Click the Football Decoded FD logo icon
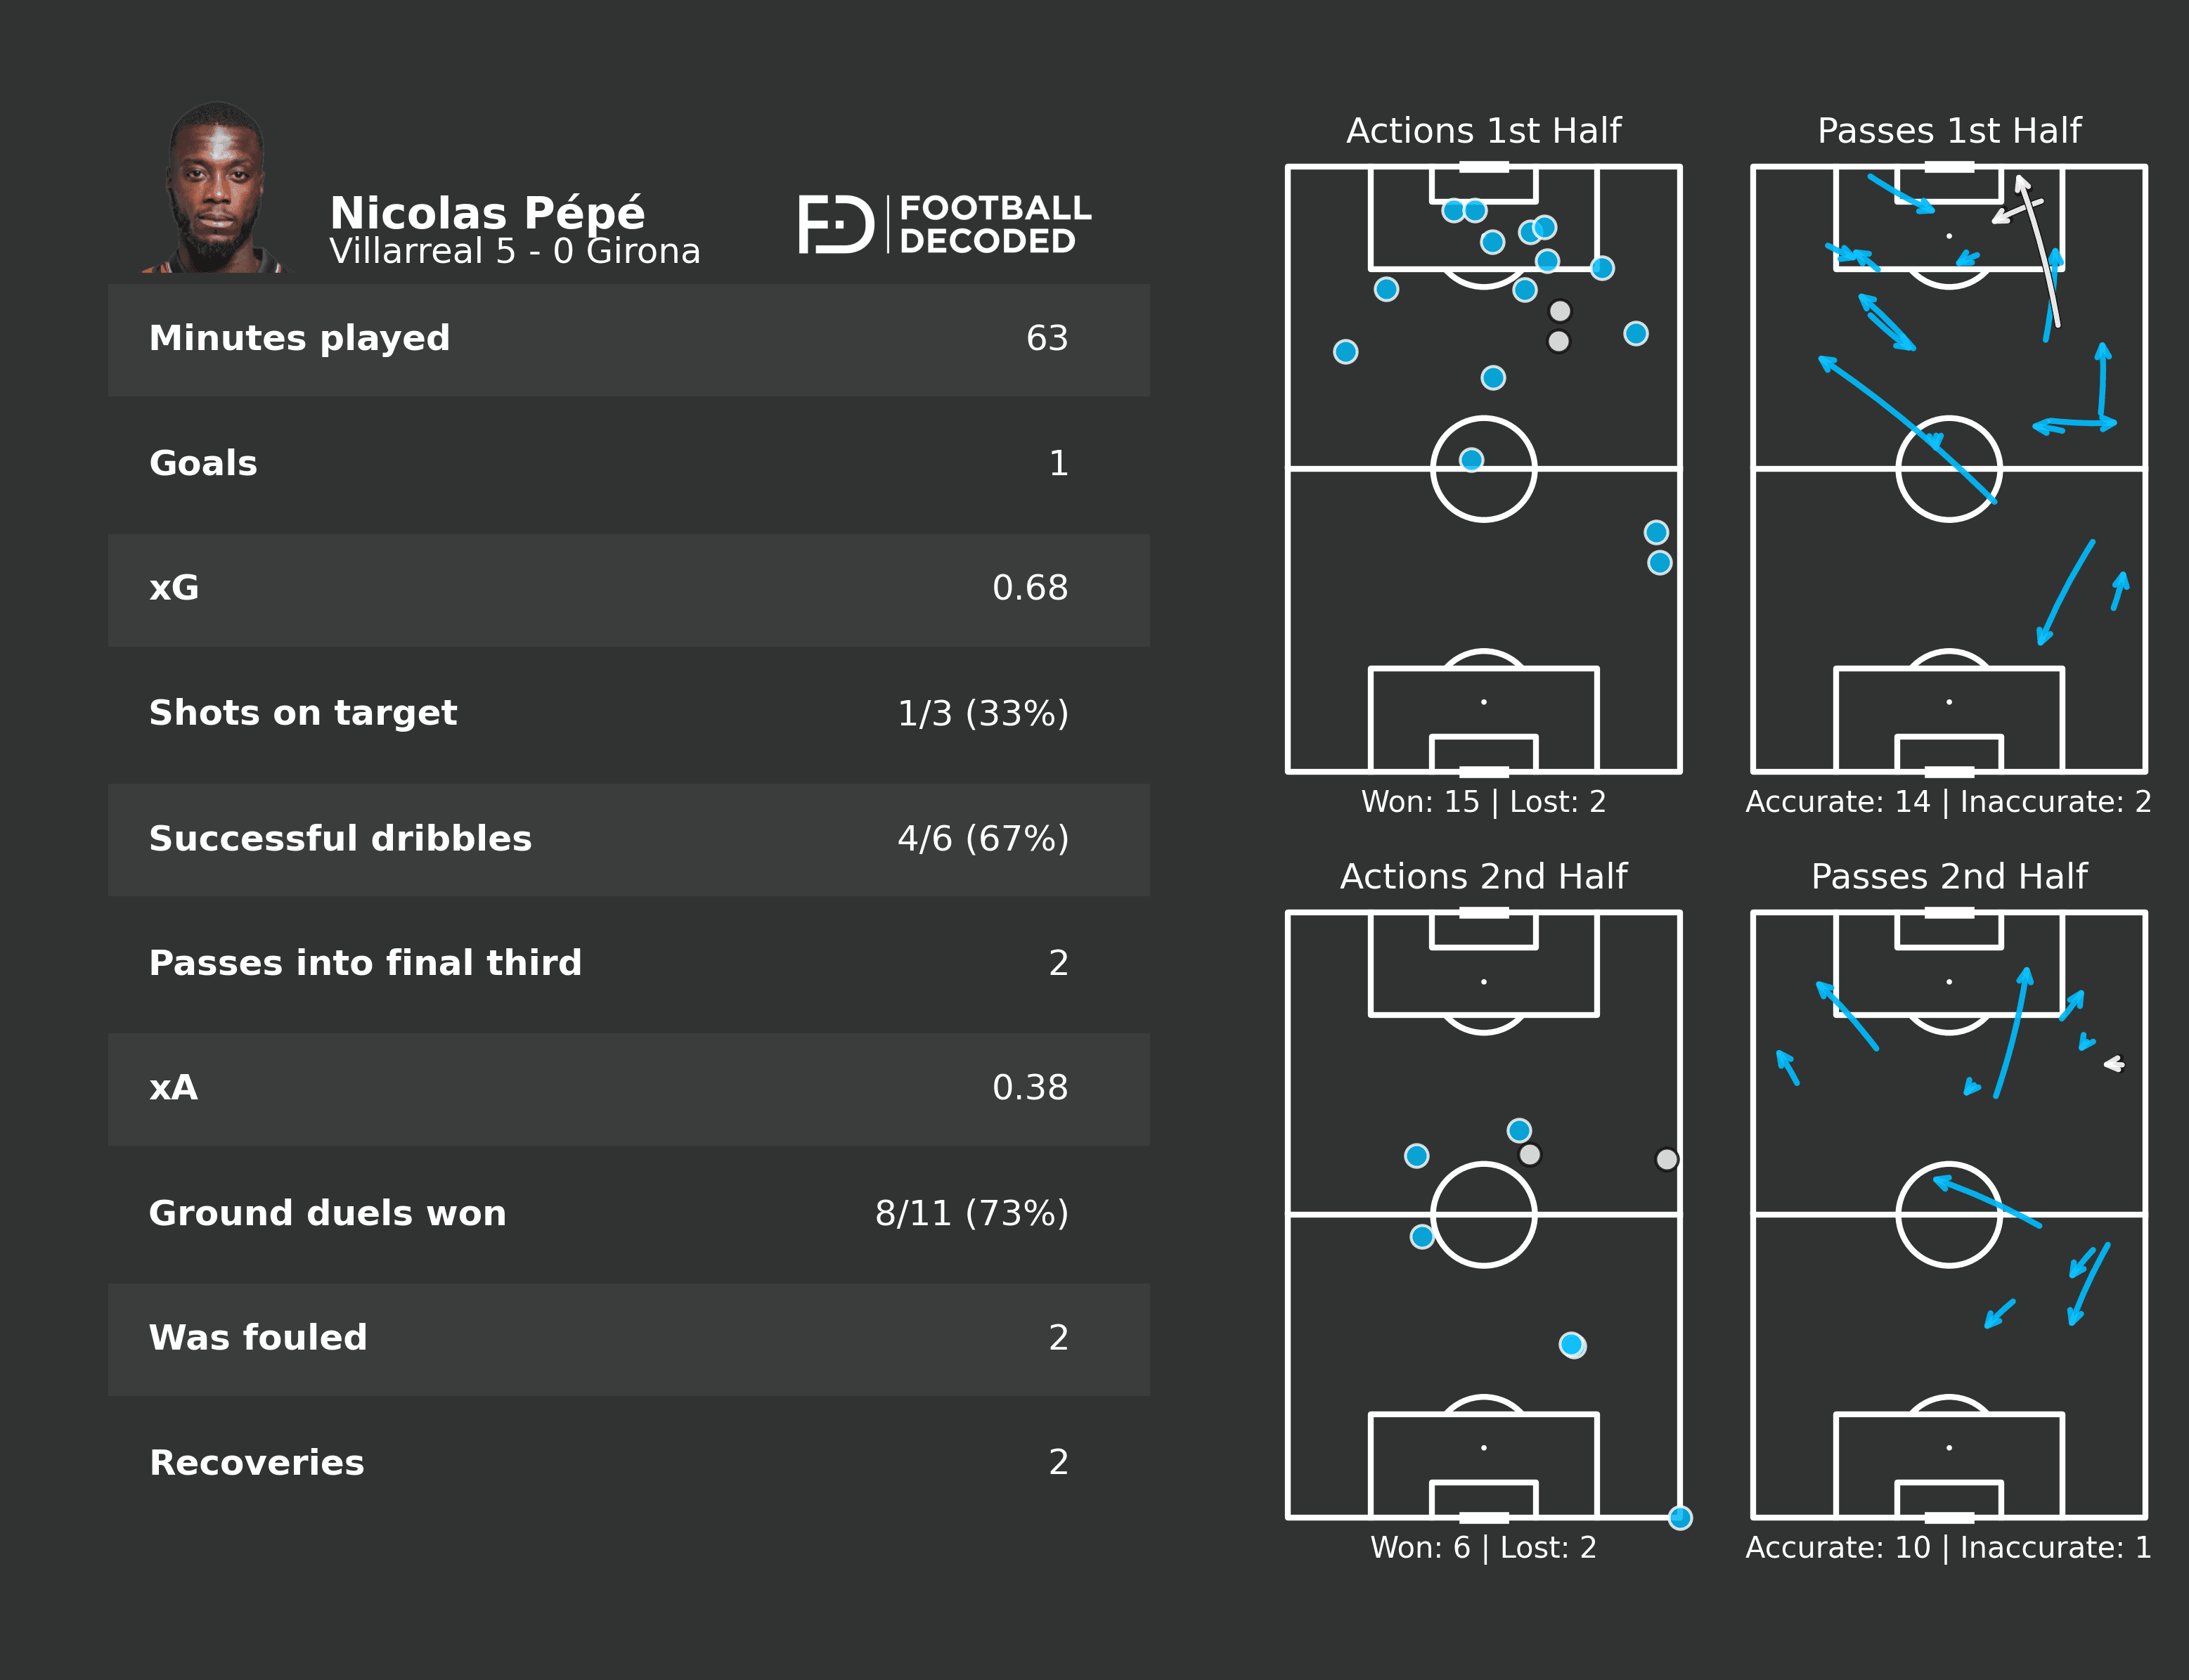Viewport: 2189px width, 1680px height. 835,225
